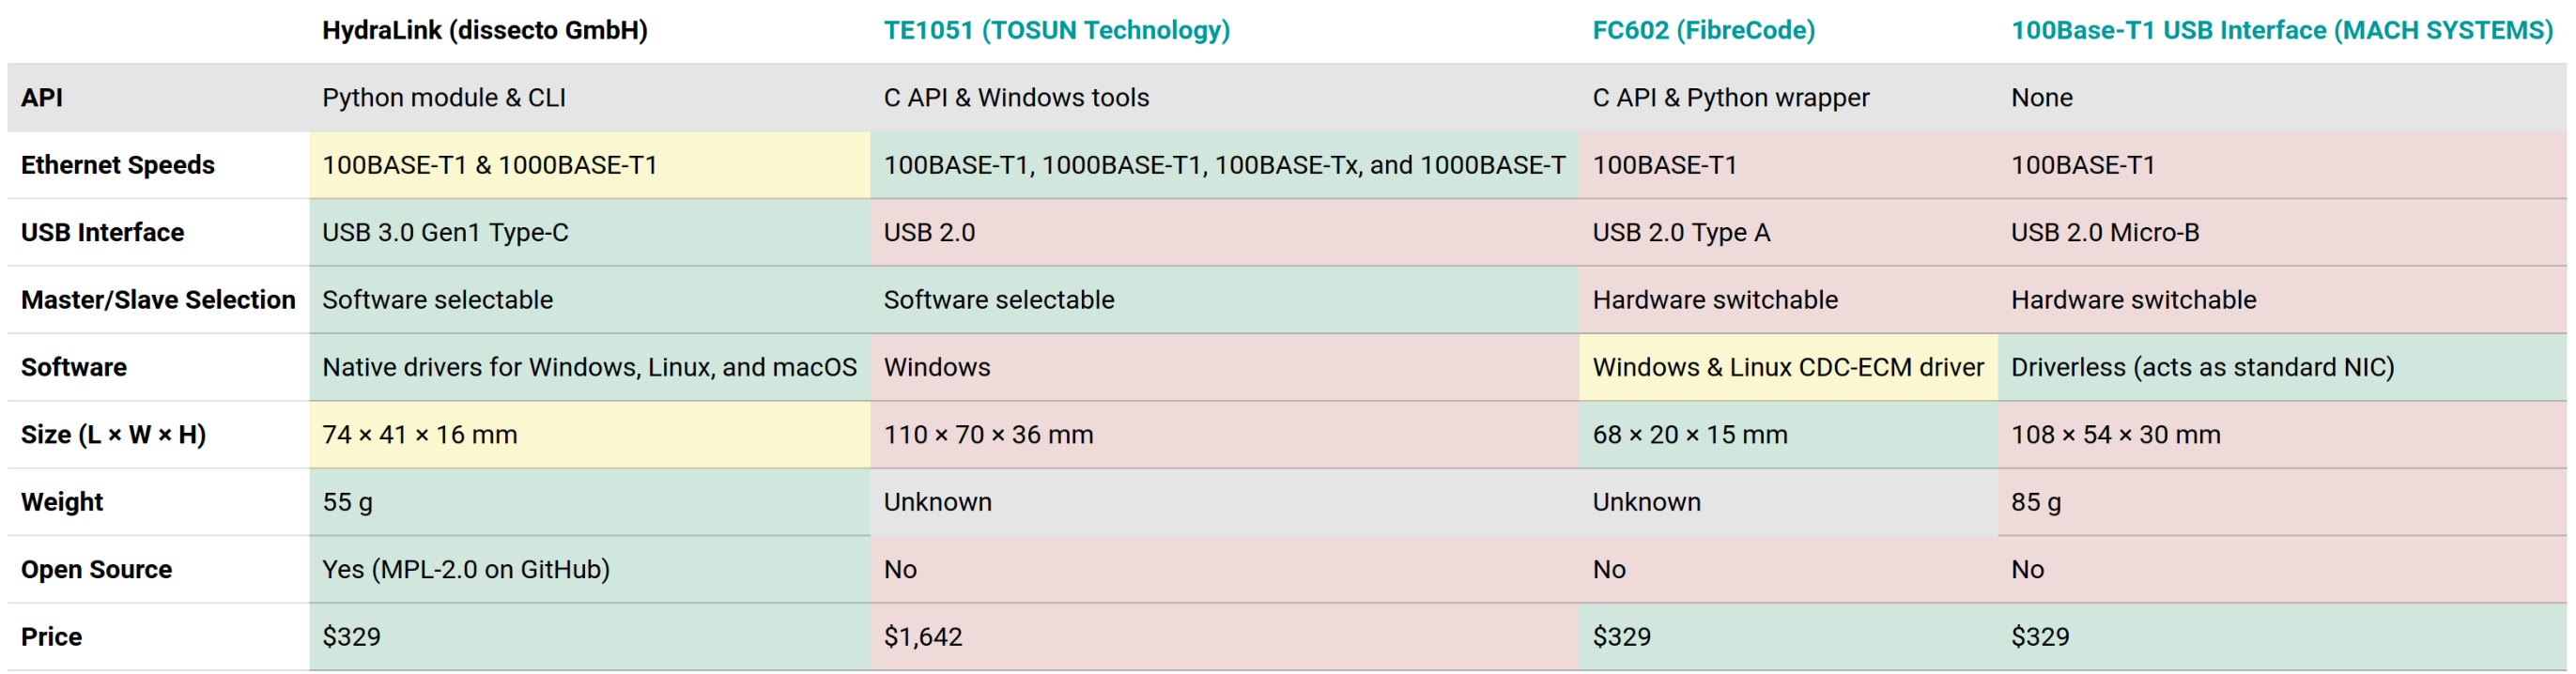The height and width of the screenshot is (674, 2576).
Task: Select the 55 g weight cell
Action: [x=589, y=502]
